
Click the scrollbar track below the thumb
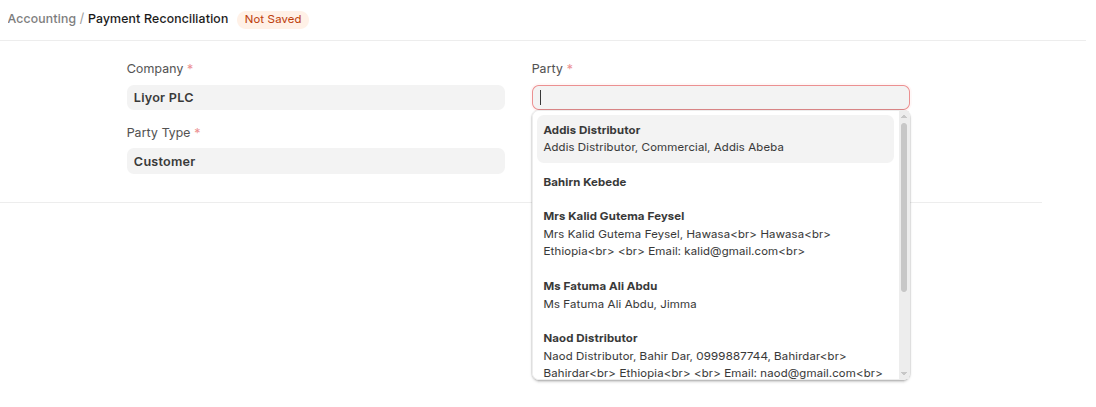coord(904,330)
